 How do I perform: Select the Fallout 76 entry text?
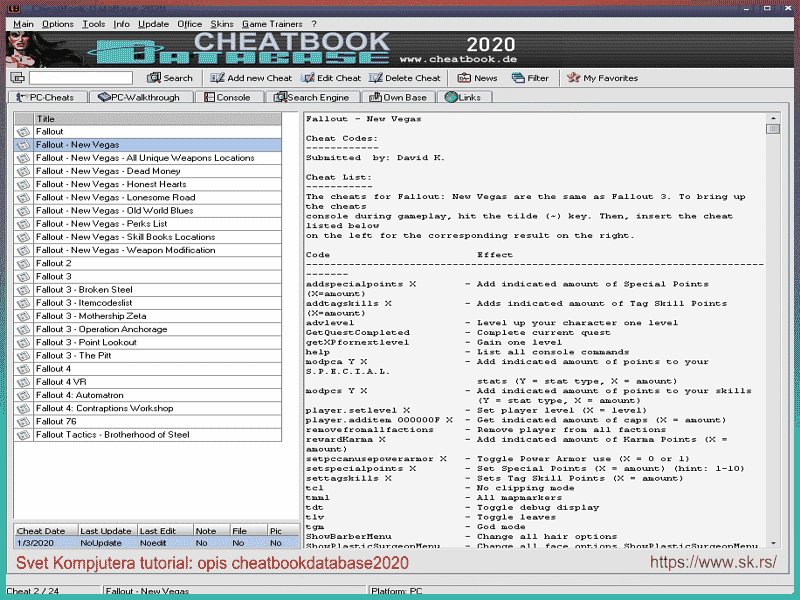click(56, 421)
